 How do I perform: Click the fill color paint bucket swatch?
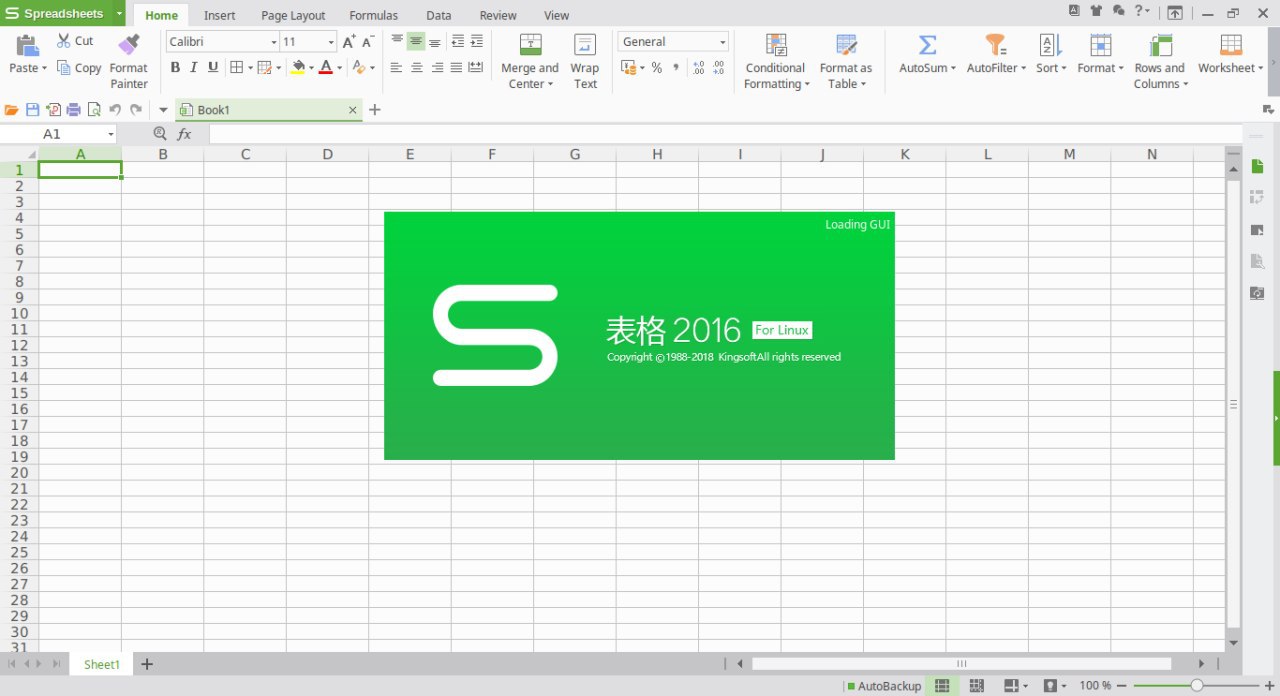(298, 68)
